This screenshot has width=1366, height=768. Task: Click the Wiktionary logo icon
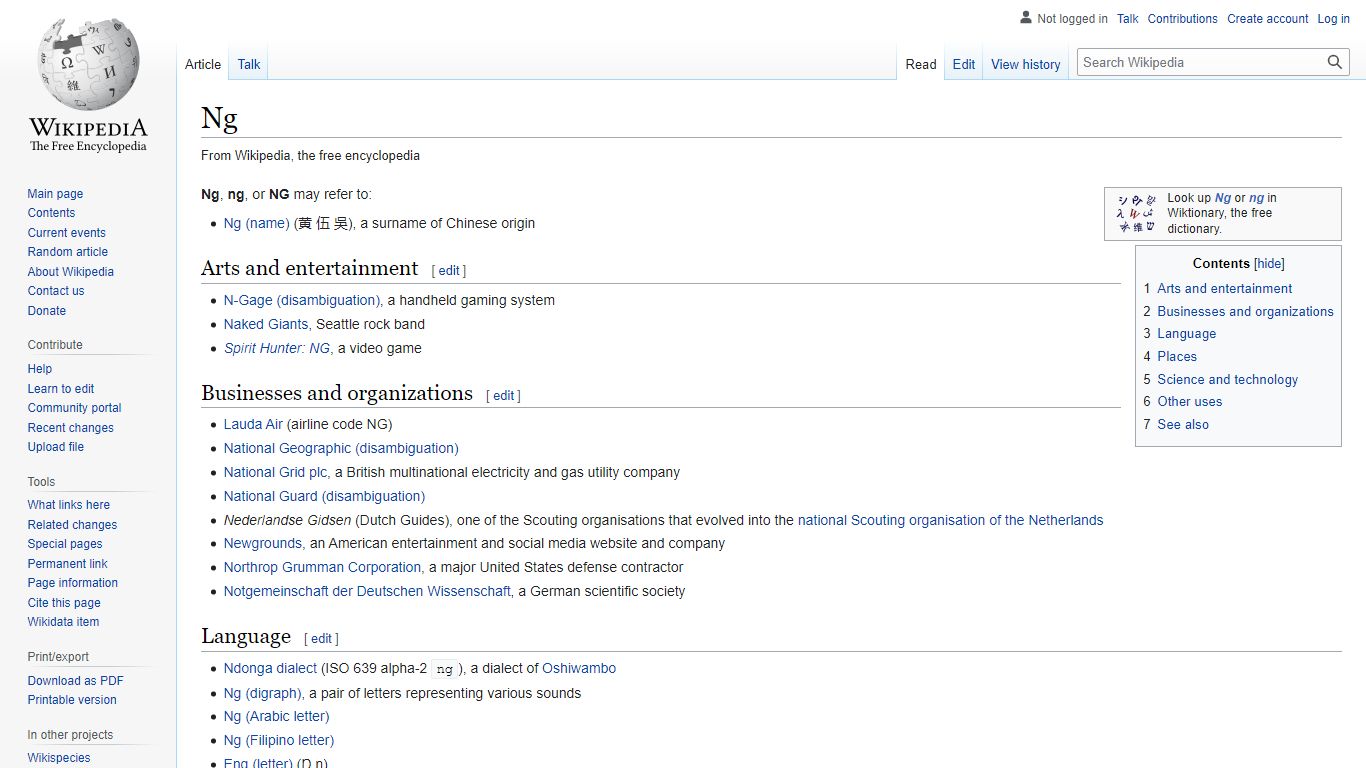tap(1137, 213)
